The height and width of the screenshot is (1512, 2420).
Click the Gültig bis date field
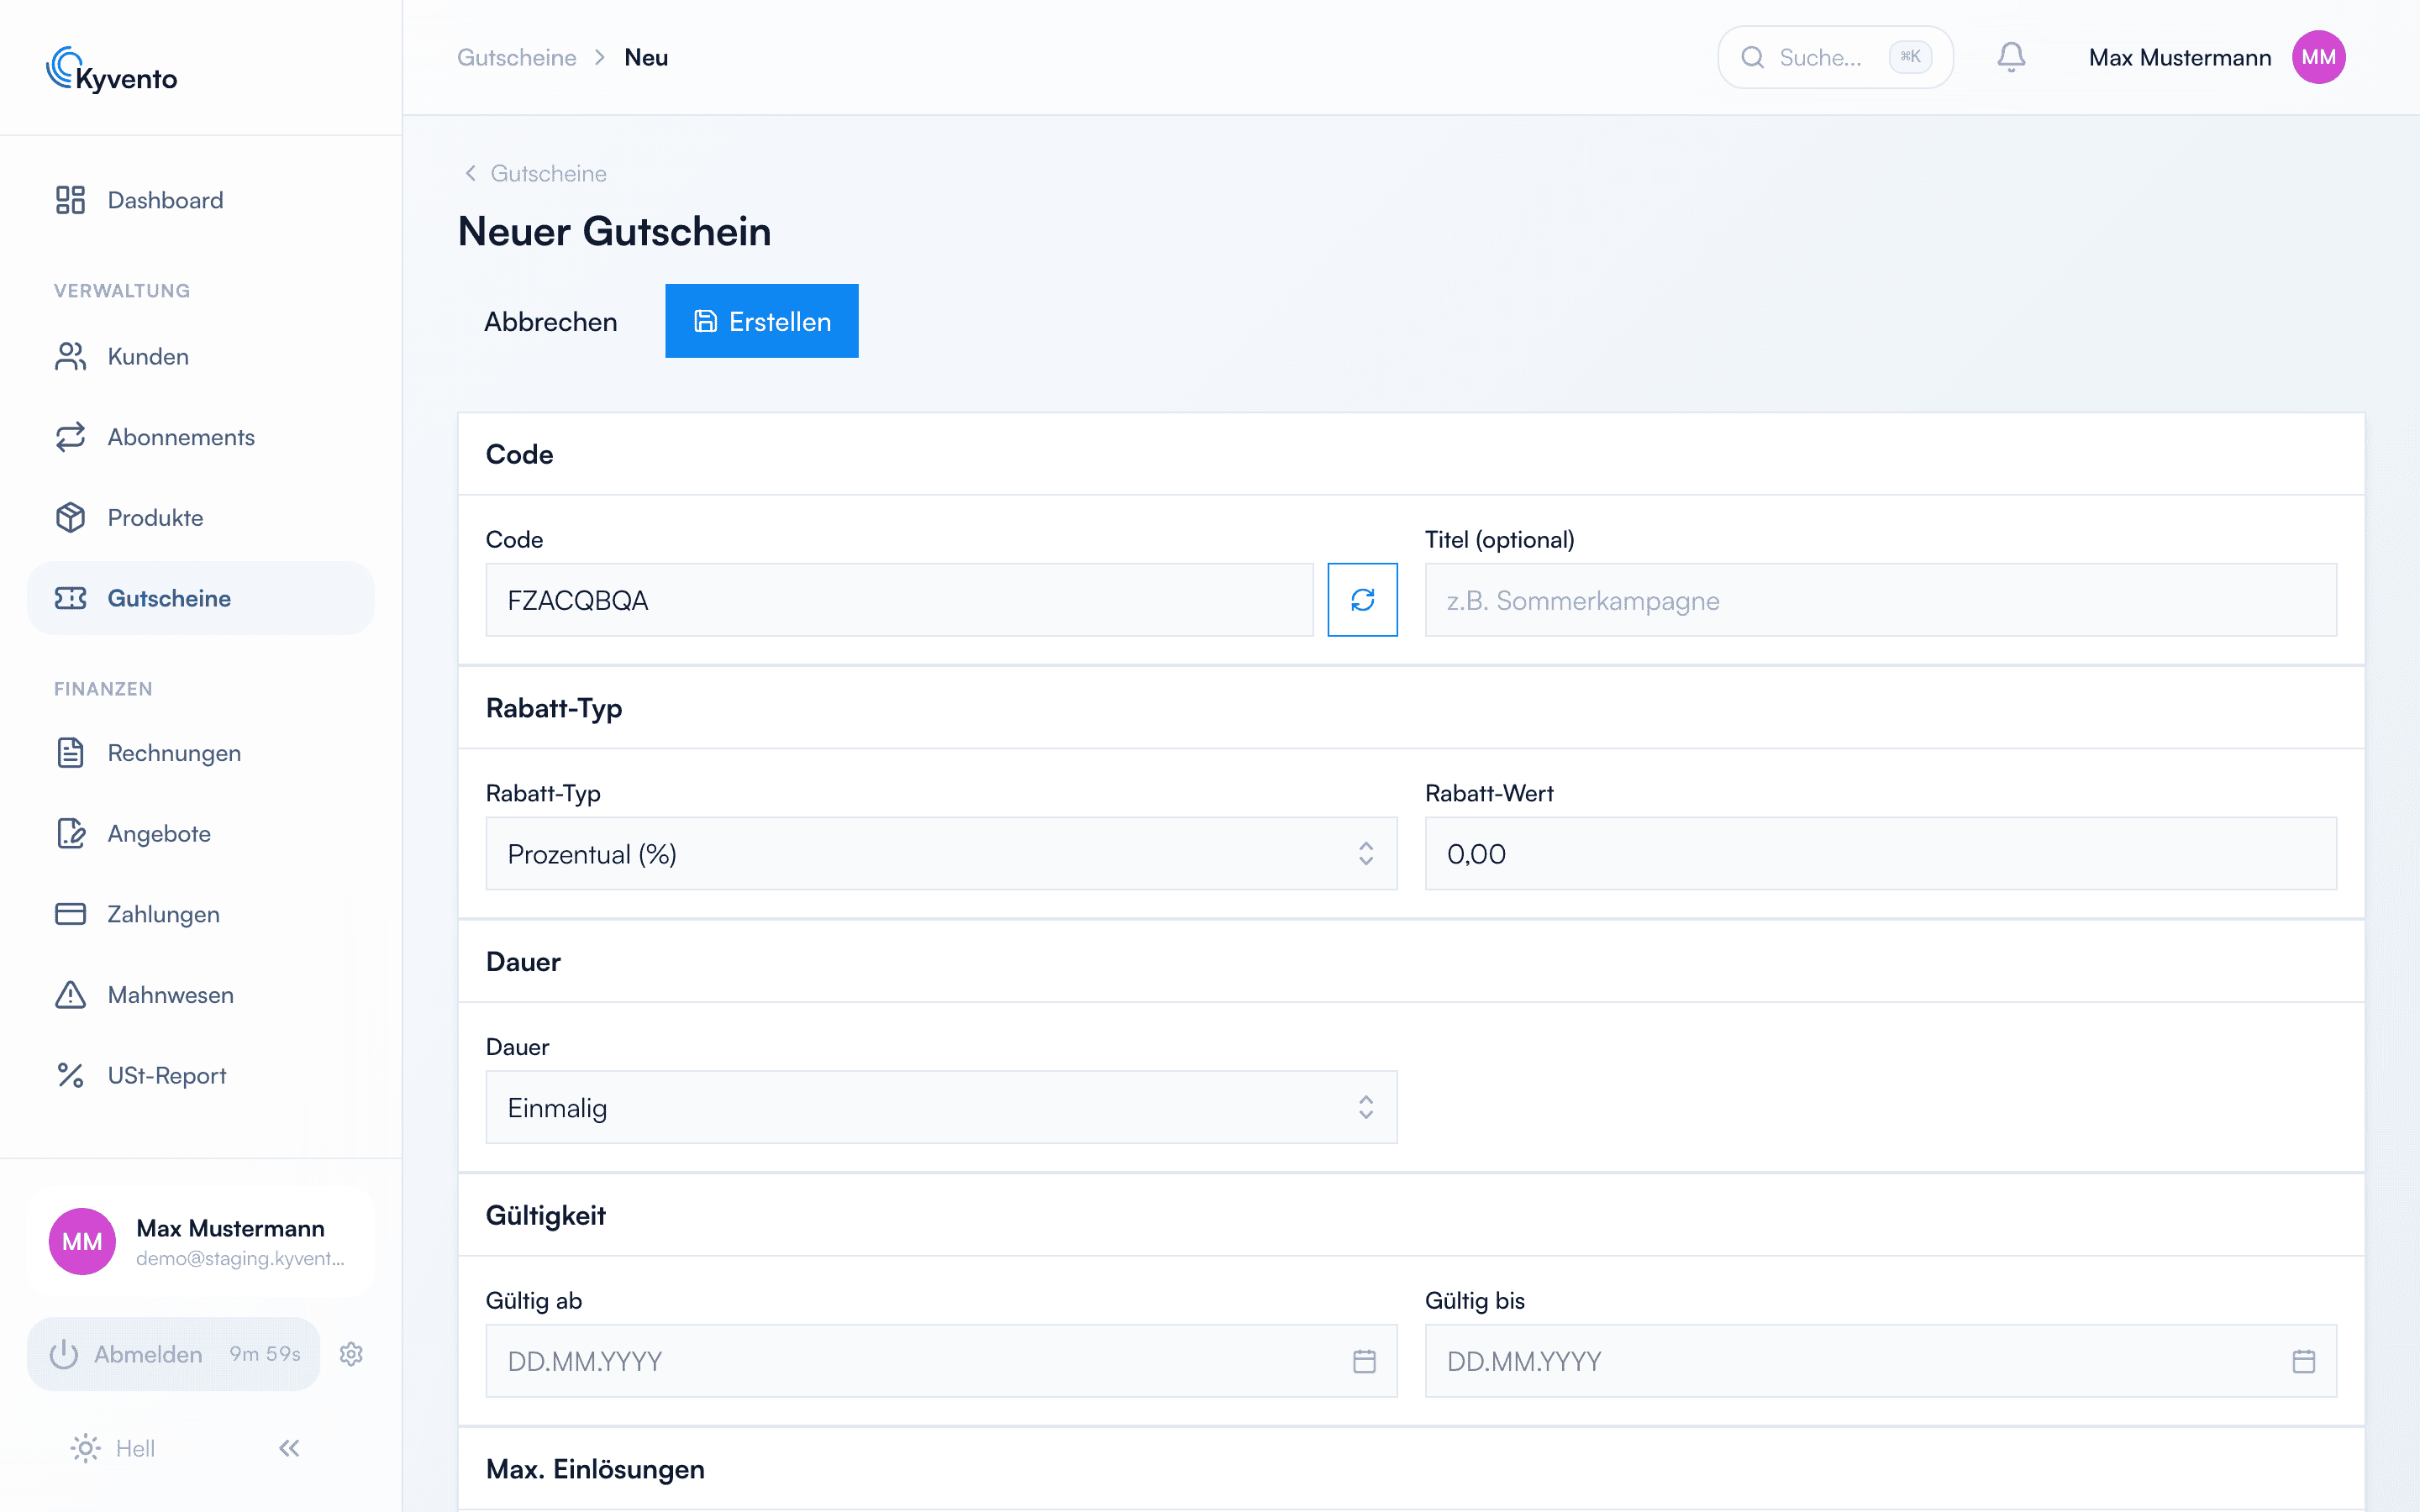[x=1880, y=1361]
